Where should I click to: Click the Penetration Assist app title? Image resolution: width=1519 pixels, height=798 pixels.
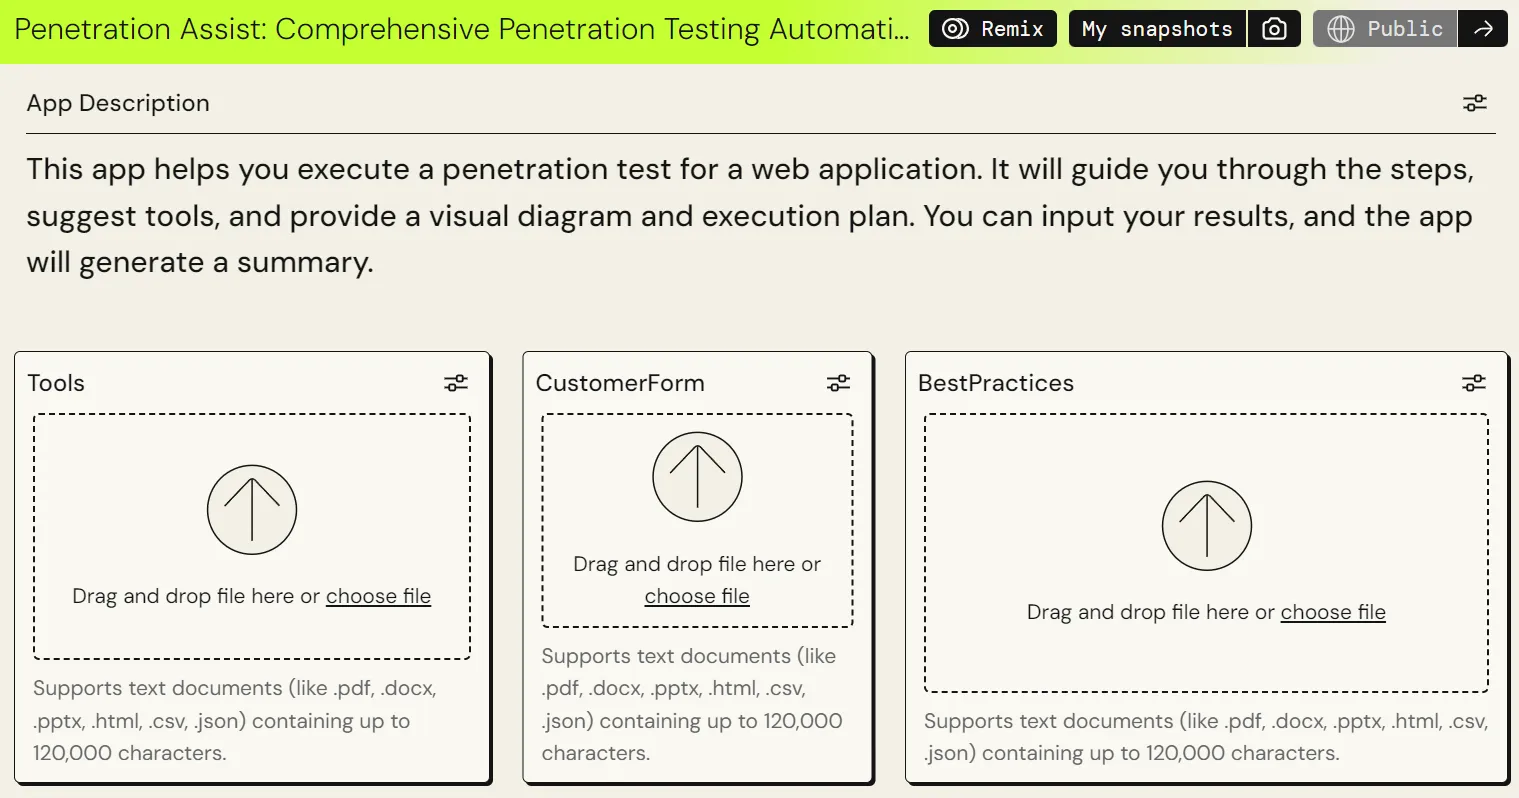[x=462, y=29]
